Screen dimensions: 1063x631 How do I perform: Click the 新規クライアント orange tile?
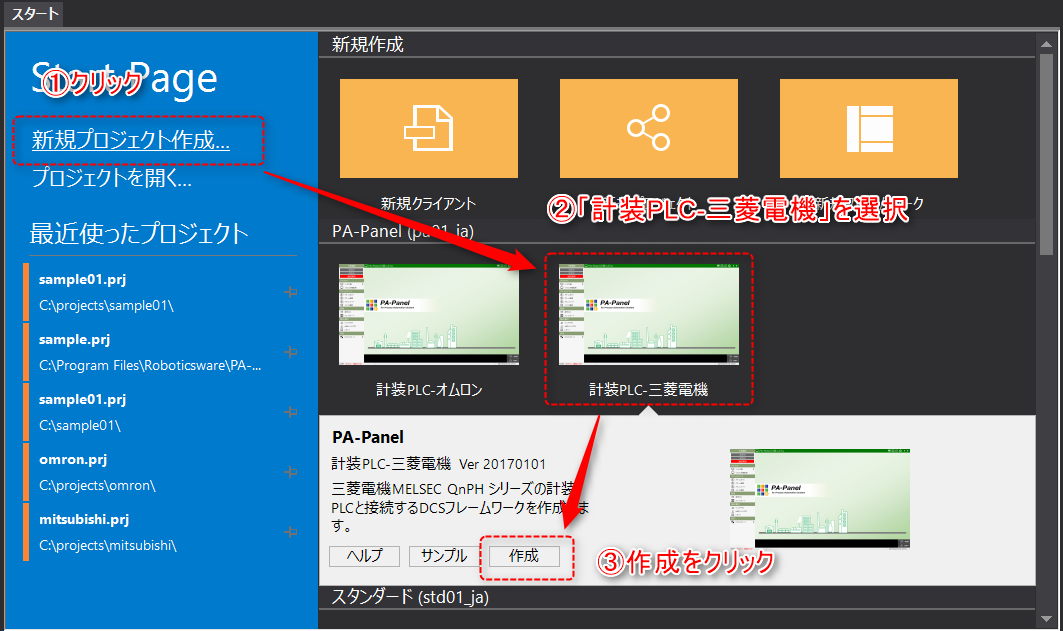pos(428,128)
